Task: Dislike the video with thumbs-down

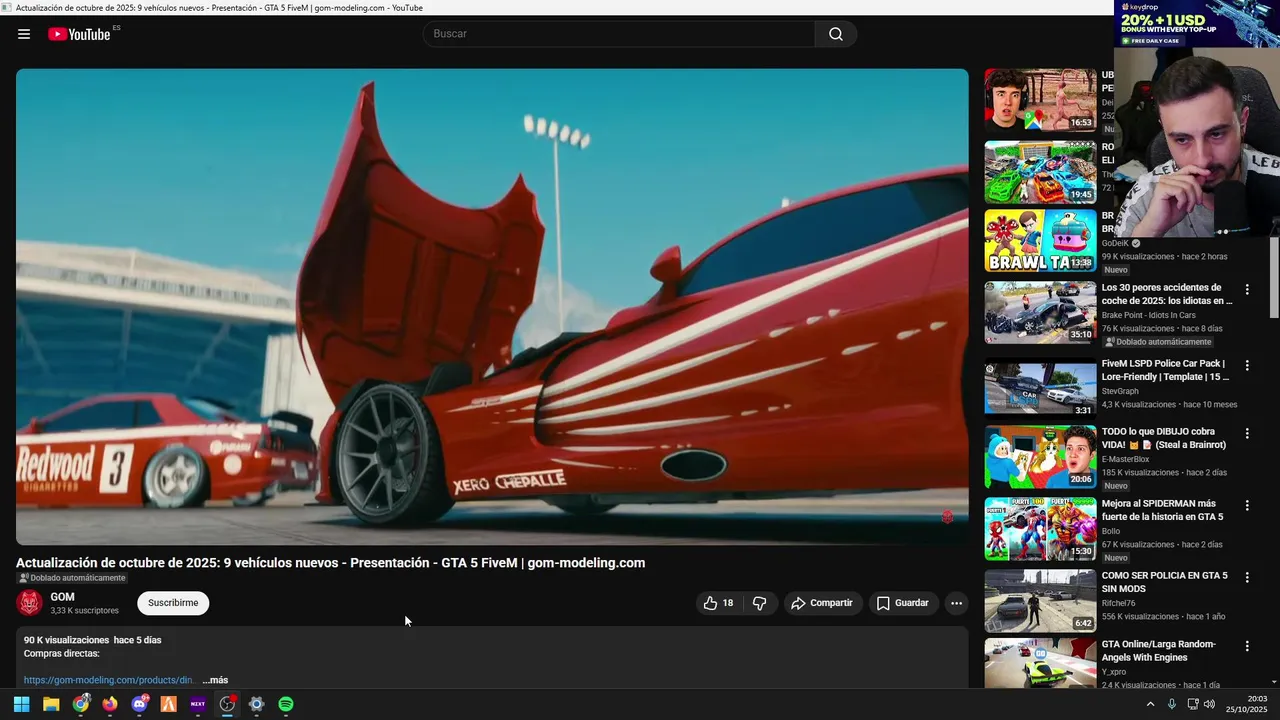Action: [x=760, y=603]
